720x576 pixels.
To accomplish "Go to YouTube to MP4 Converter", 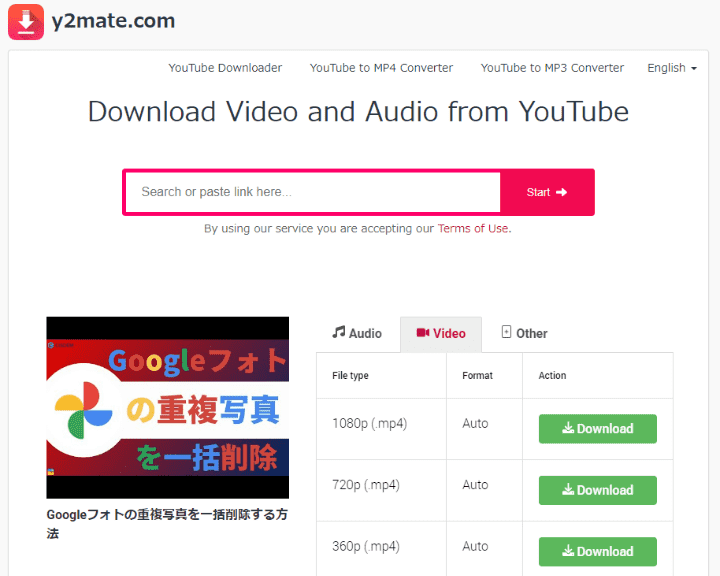I will [381, 68].
